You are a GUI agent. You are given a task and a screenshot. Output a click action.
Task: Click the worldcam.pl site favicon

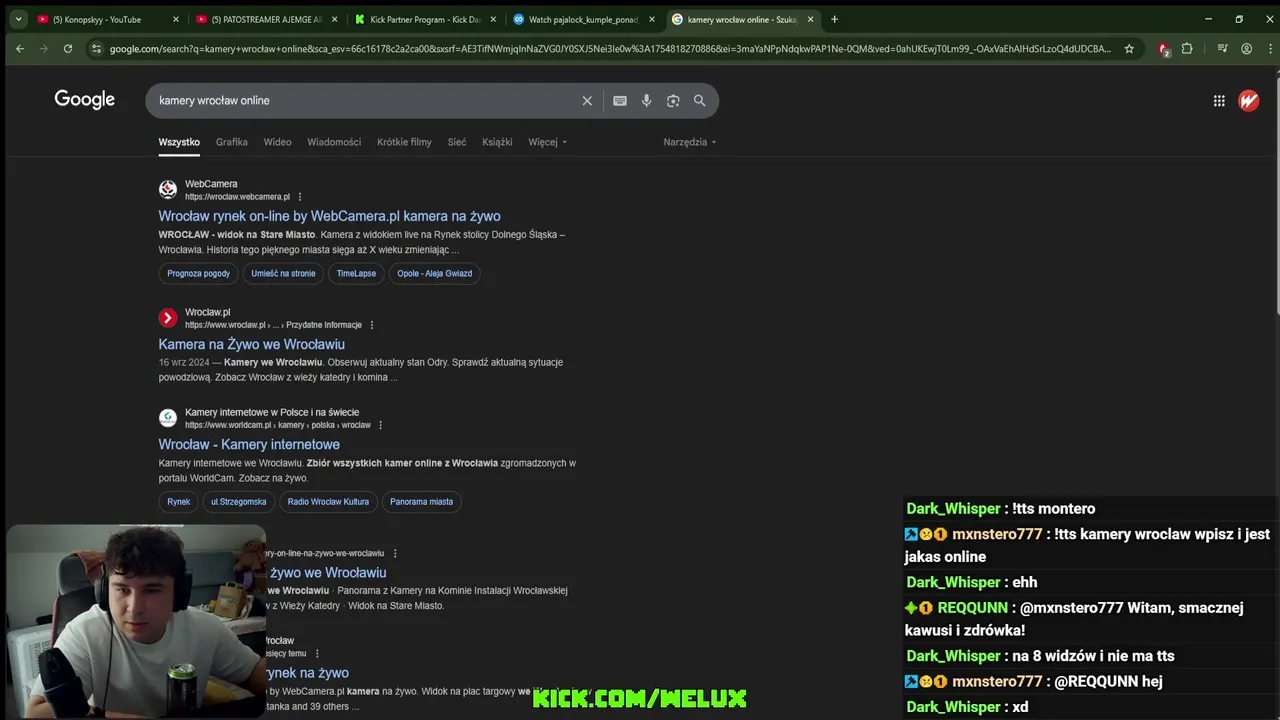coord(168,417)
